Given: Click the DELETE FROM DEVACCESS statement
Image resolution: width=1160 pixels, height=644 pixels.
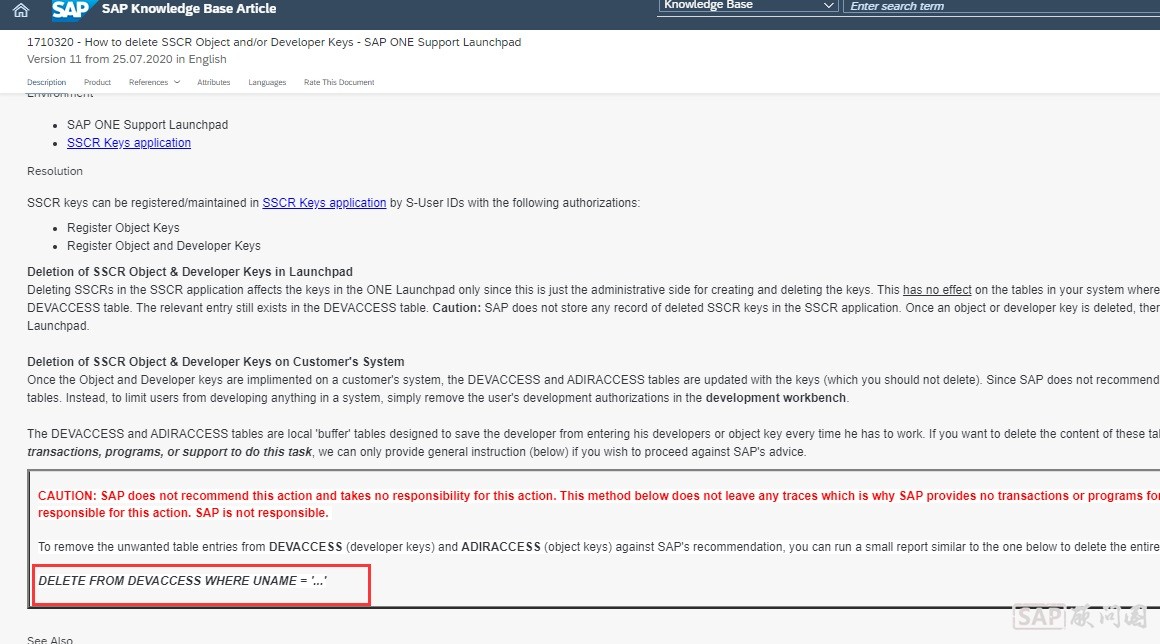Looking at the screenshot, I should coord(183,580).
